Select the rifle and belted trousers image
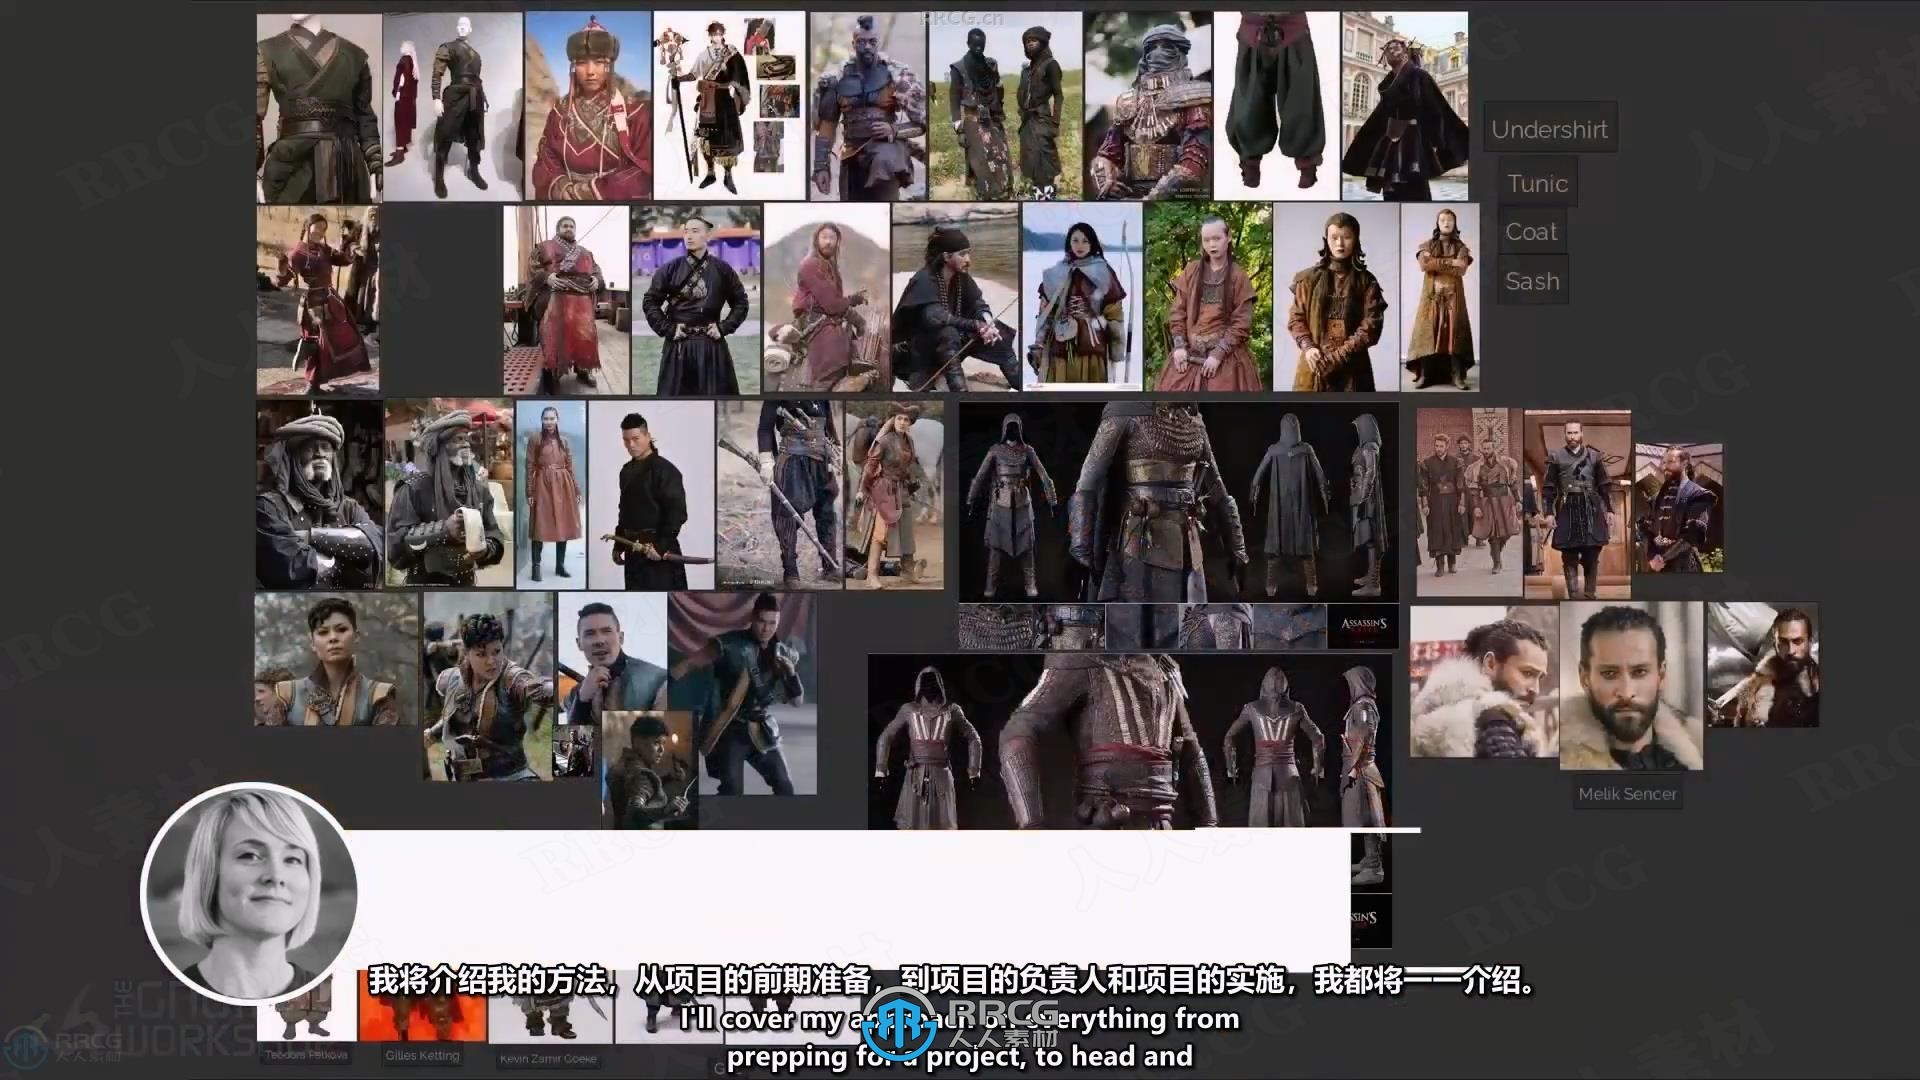1920x1080 pixels. (779, 495)
